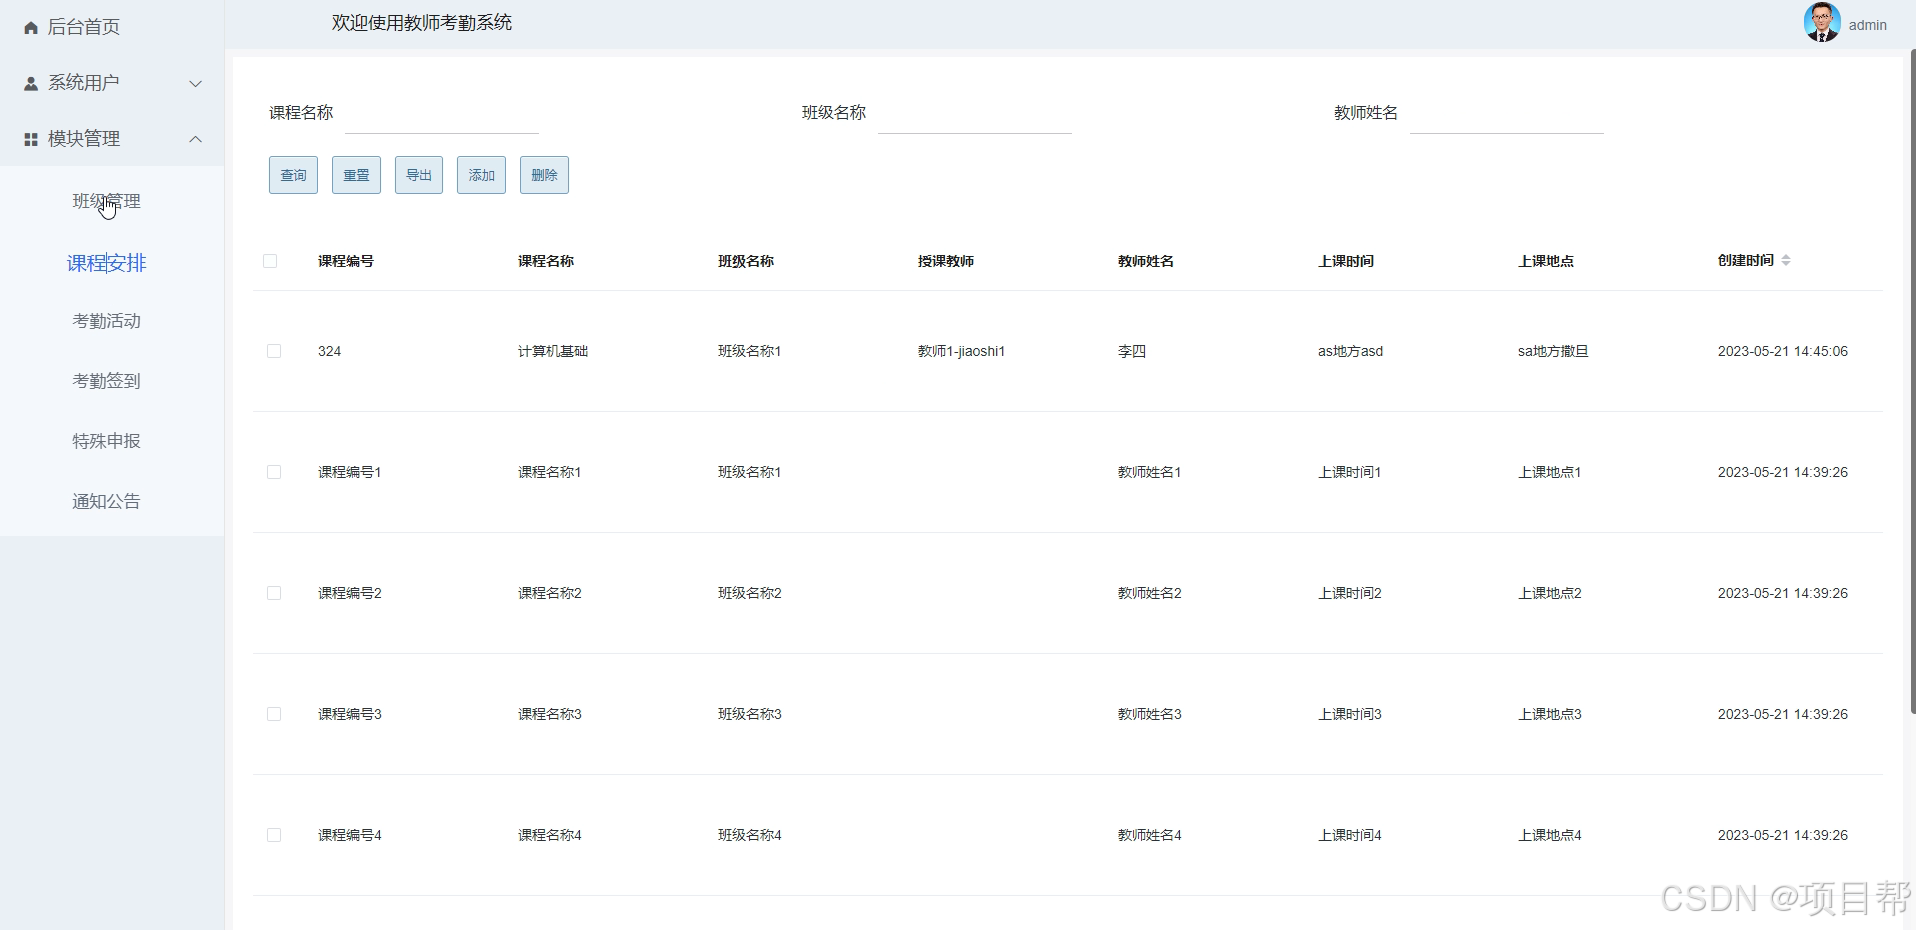
Task: Click the cell 课程名称4
Action: coord(549,835)
